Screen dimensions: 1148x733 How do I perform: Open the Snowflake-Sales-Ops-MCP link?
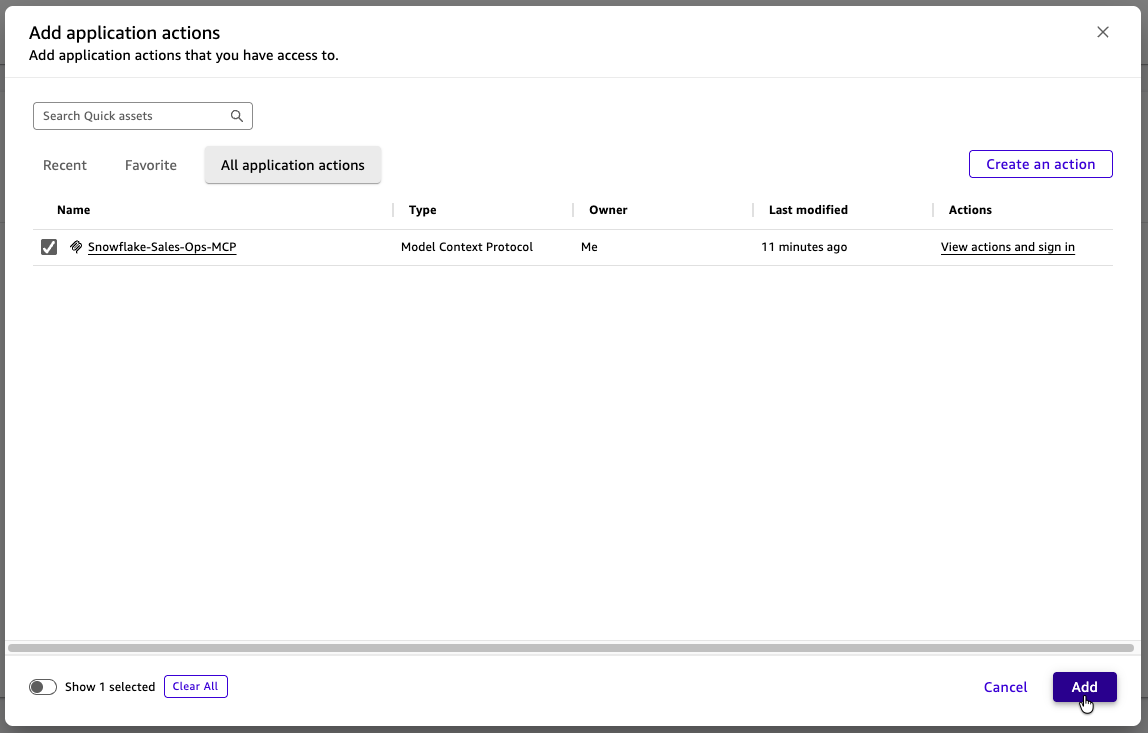(x=162, y=247)
